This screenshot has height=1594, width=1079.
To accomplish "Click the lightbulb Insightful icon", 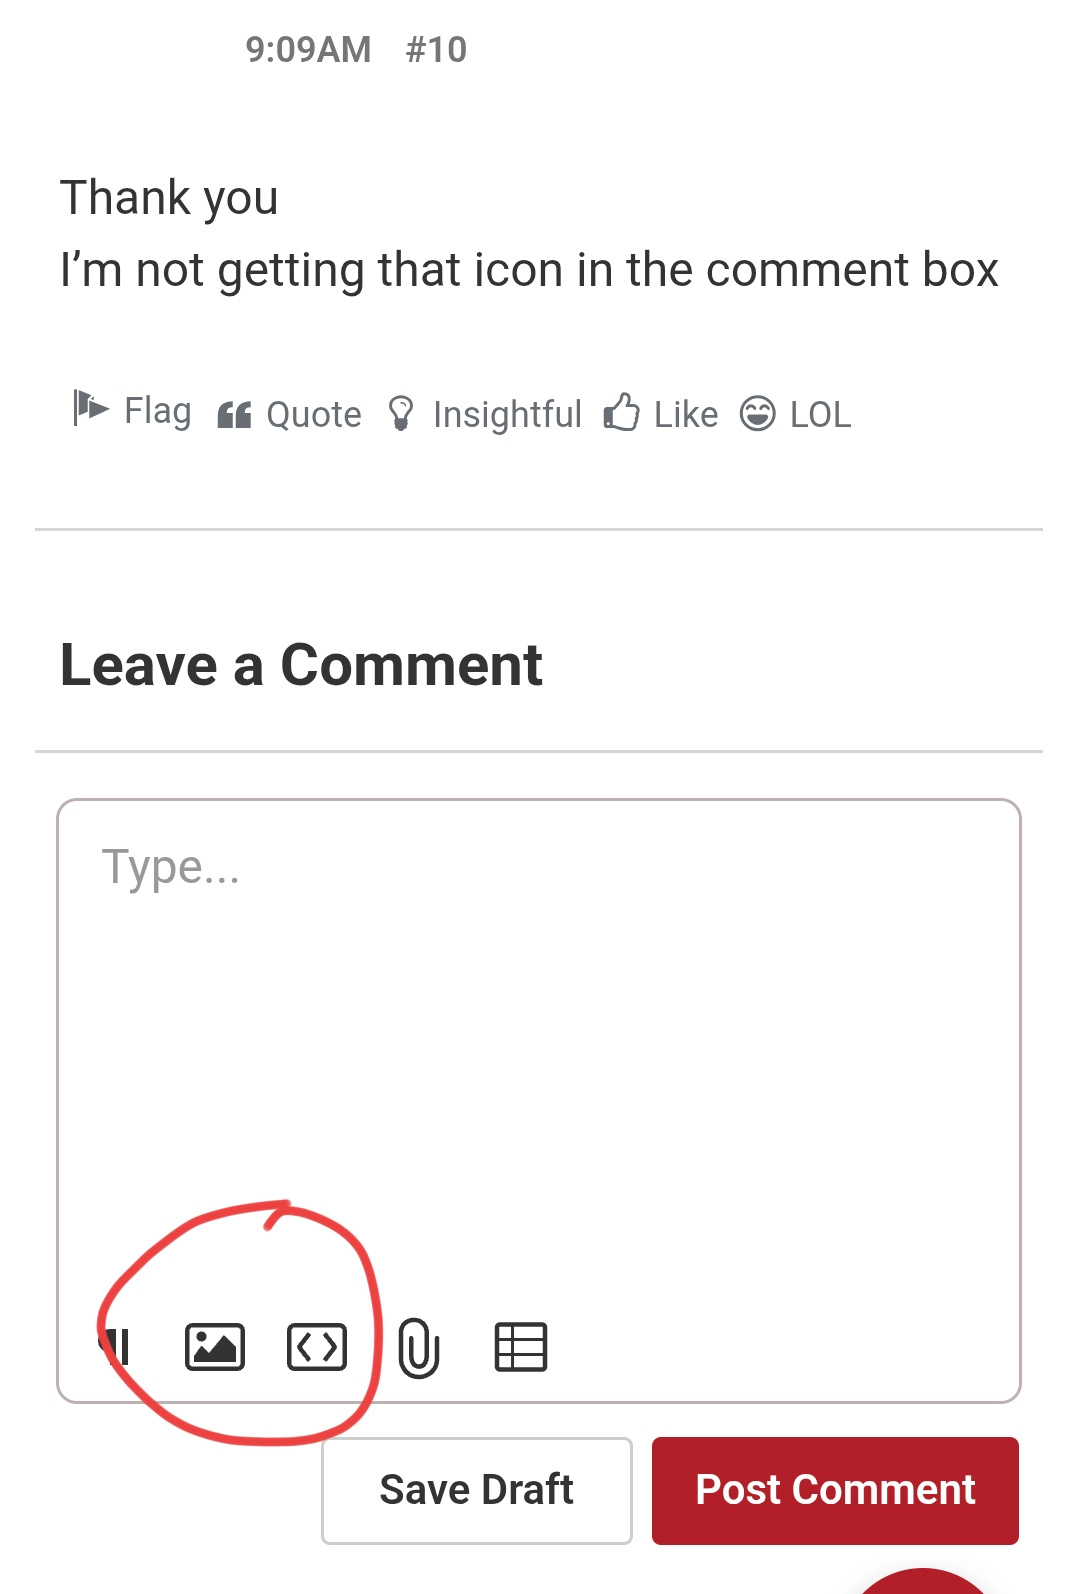I will click(400, 413).
